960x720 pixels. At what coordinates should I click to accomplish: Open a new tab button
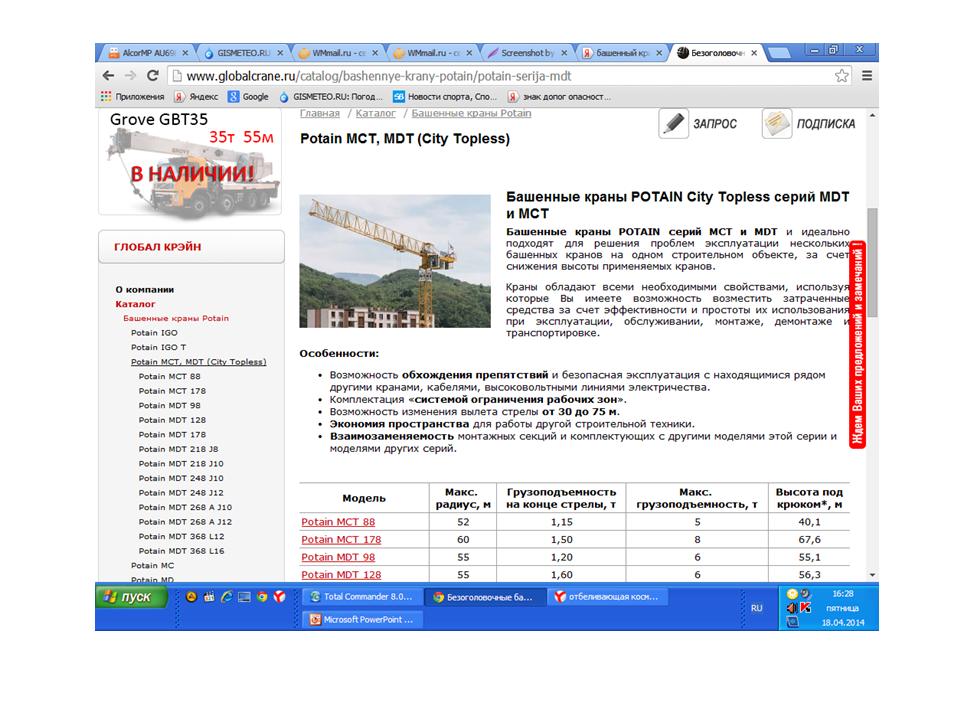pos(779,53)
